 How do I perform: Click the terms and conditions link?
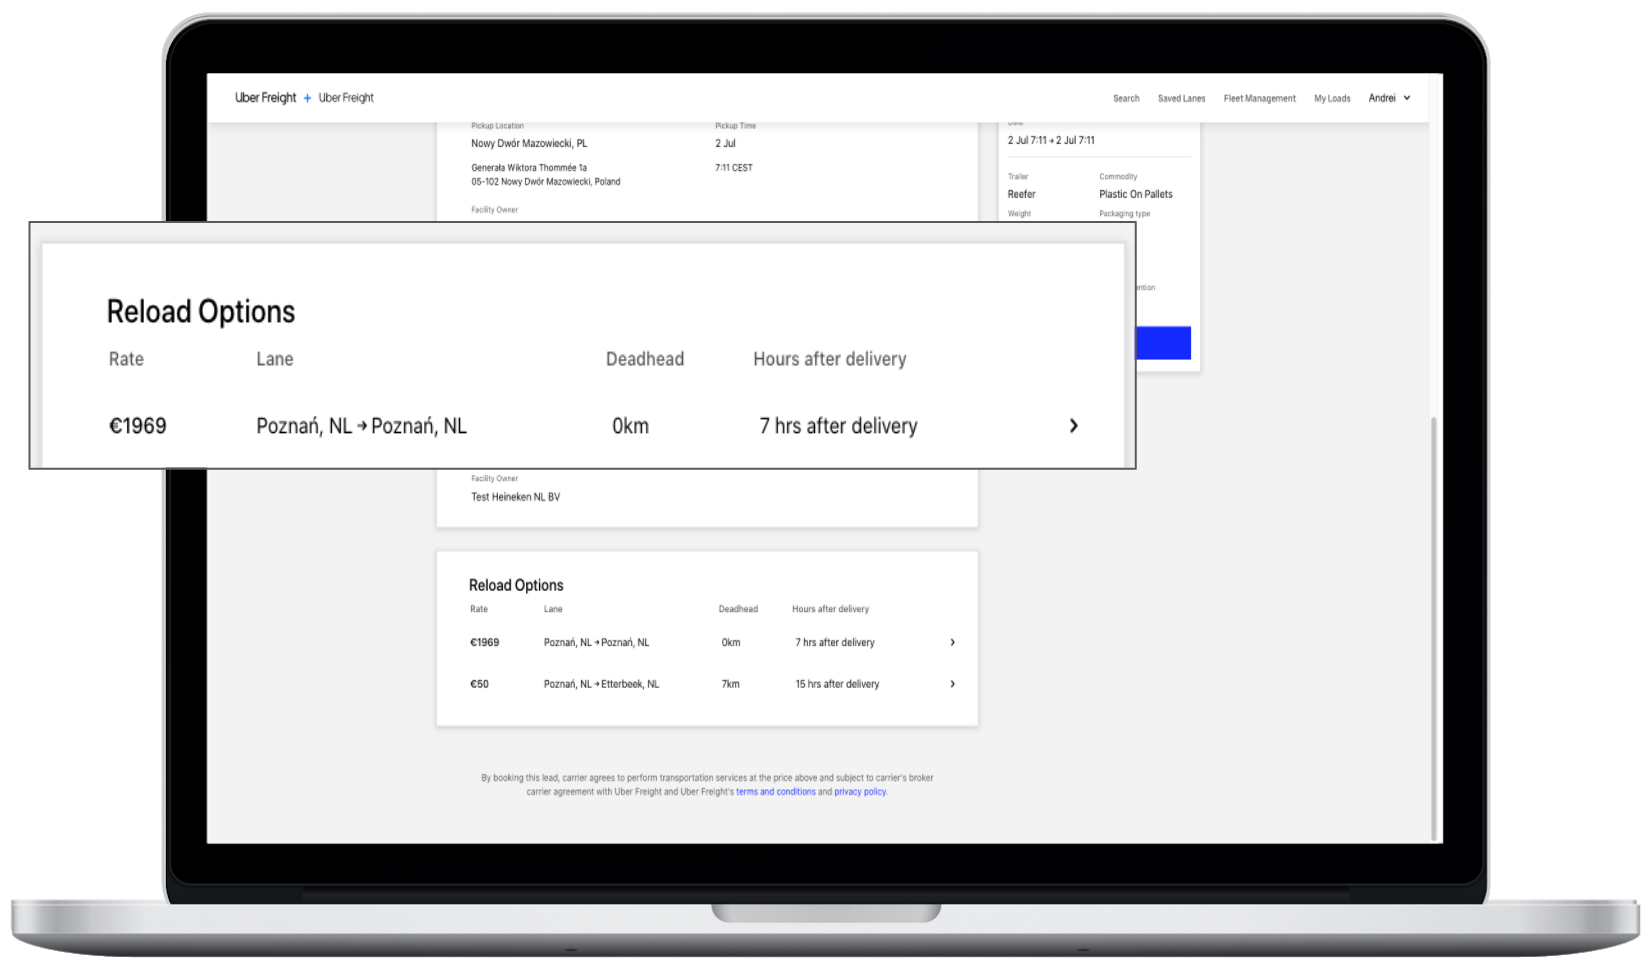click(775, 792)
